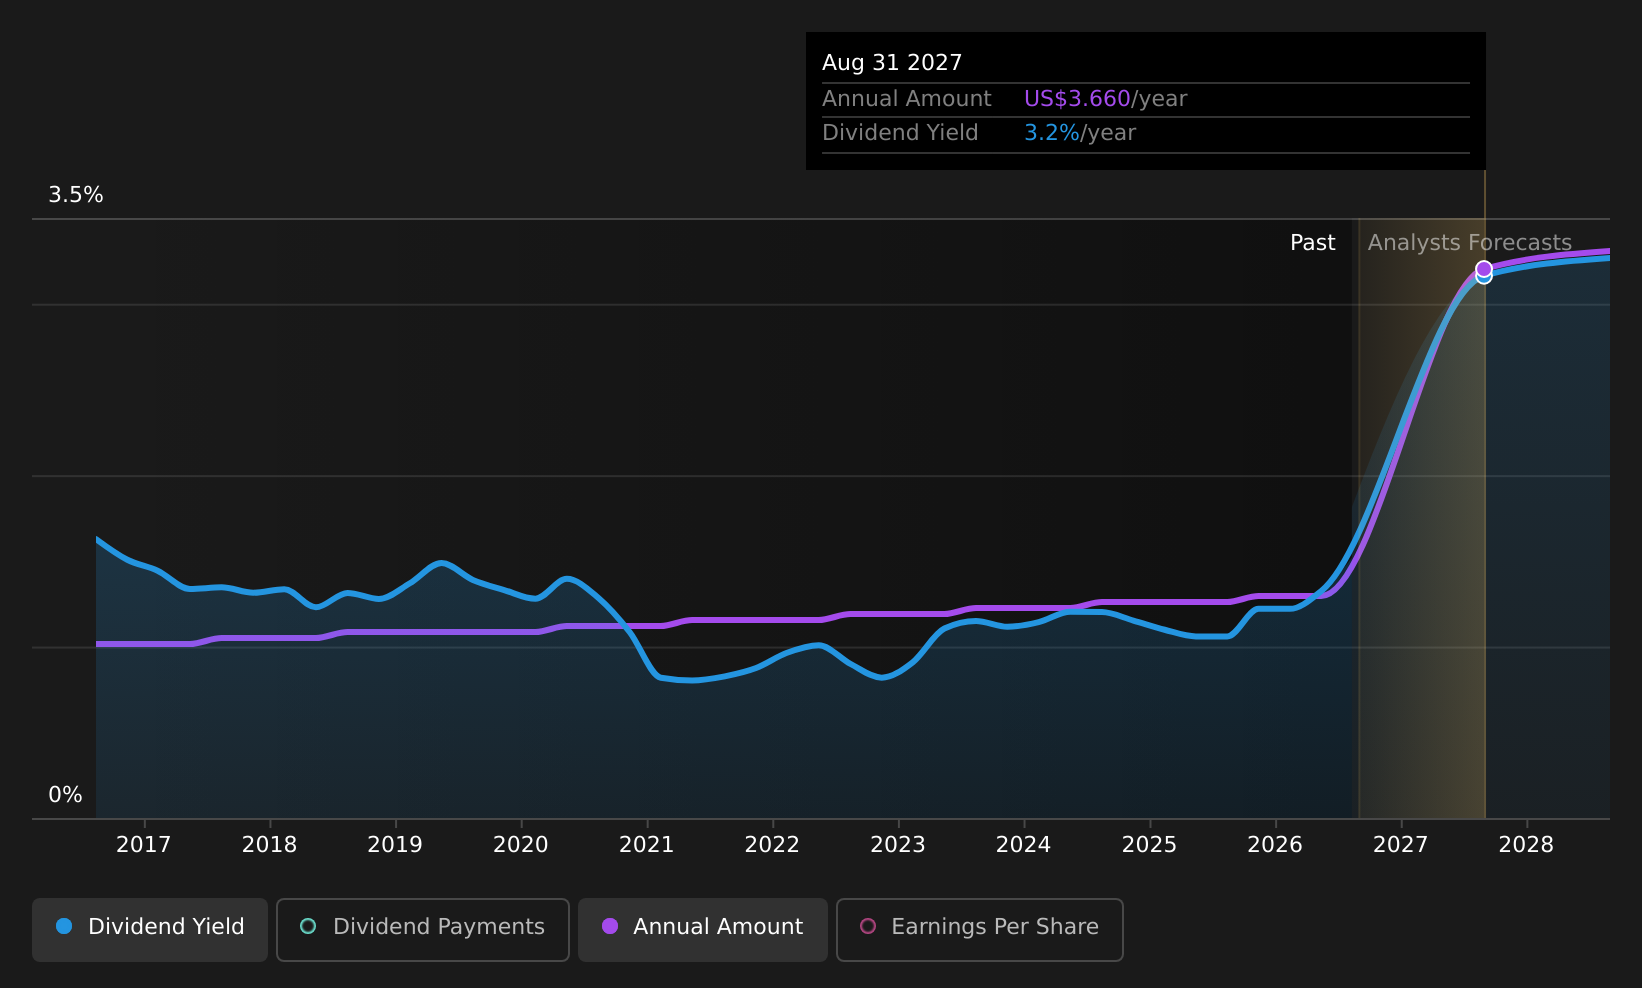Select the 2028 x-axis label
Image resolution: width=1642 pixels, height=988 pixels.
click(1527, 845)
